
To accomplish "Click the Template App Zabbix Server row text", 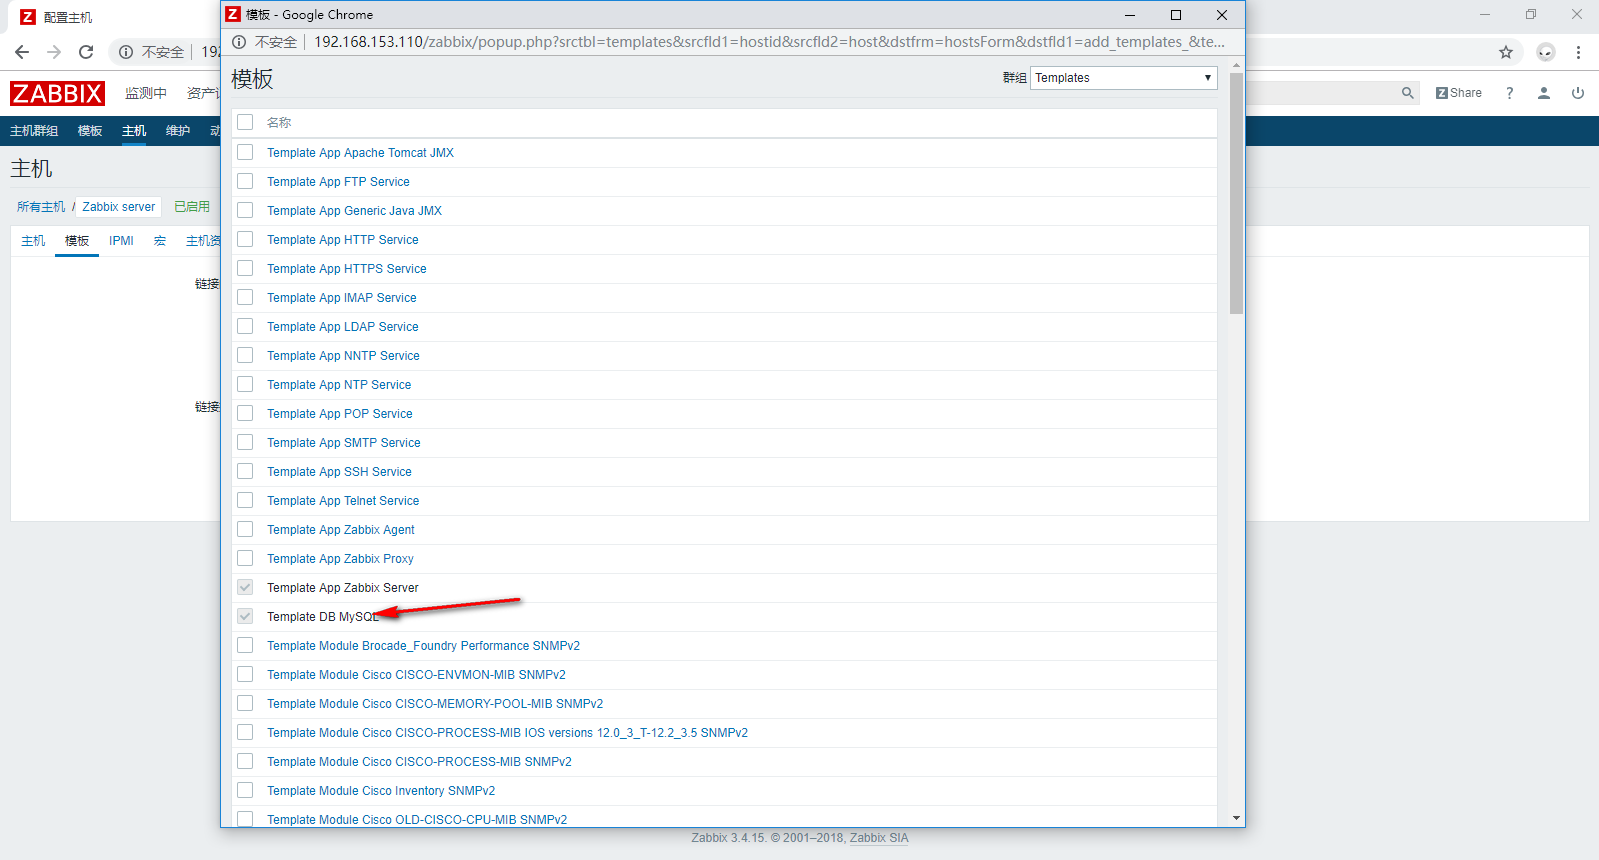I will tap(343, 588).
